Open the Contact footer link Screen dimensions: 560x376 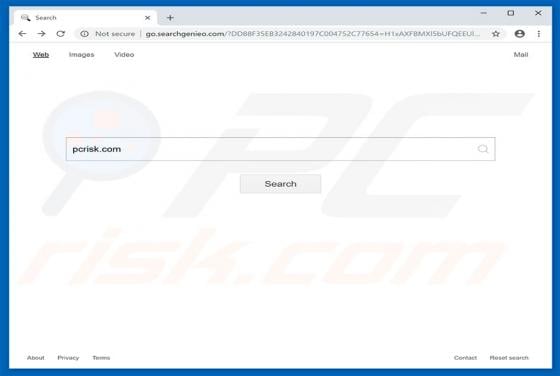(465, 357)
